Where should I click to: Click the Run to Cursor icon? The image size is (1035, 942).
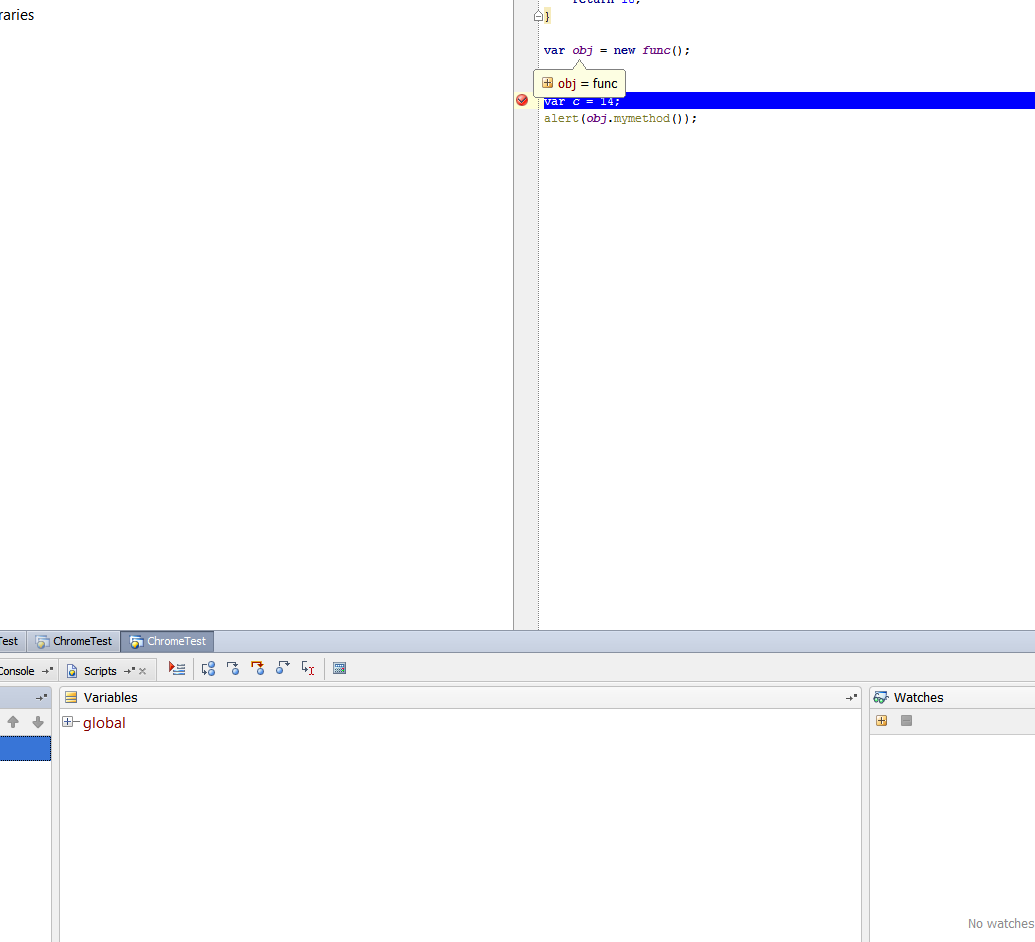[x=308, y=669]
